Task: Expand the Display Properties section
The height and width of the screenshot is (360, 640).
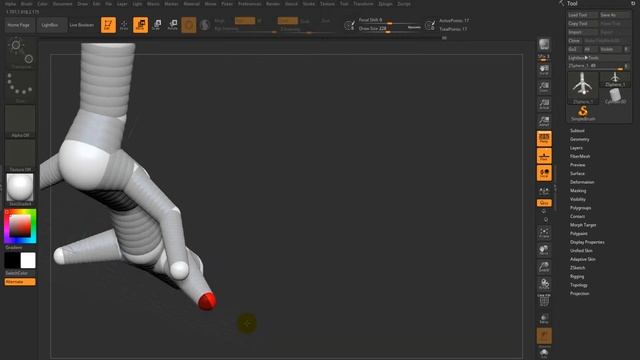Action: [587, 242]
